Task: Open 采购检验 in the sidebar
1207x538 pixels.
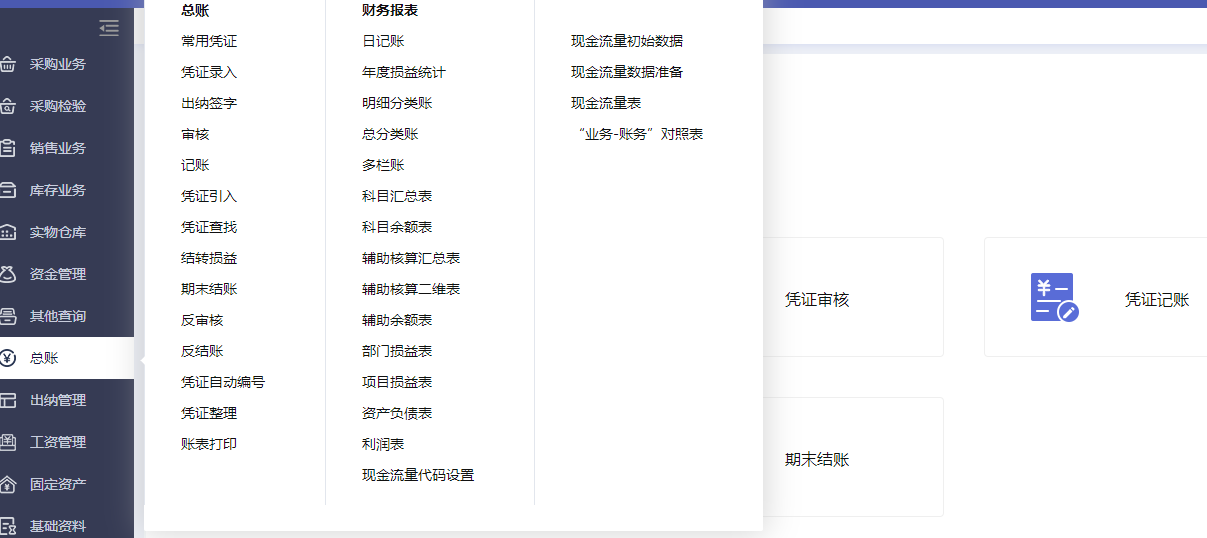Action: pos(57,106)
